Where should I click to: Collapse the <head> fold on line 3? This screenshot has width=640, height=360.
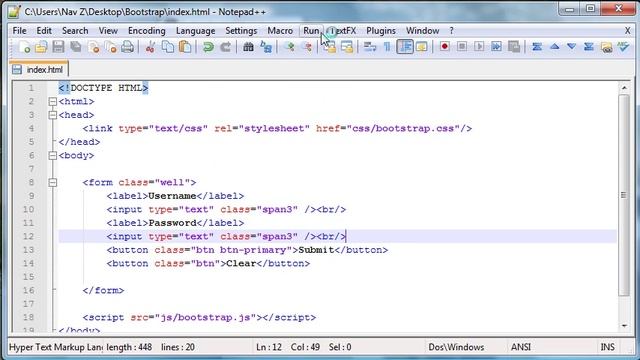53,115
